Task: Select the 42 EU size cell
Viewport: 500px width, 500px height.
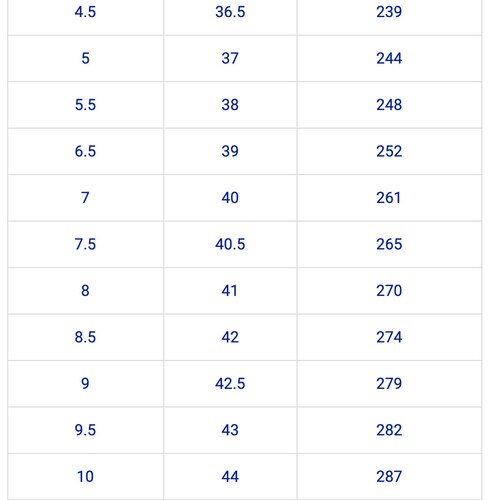Action: [230, 337]
